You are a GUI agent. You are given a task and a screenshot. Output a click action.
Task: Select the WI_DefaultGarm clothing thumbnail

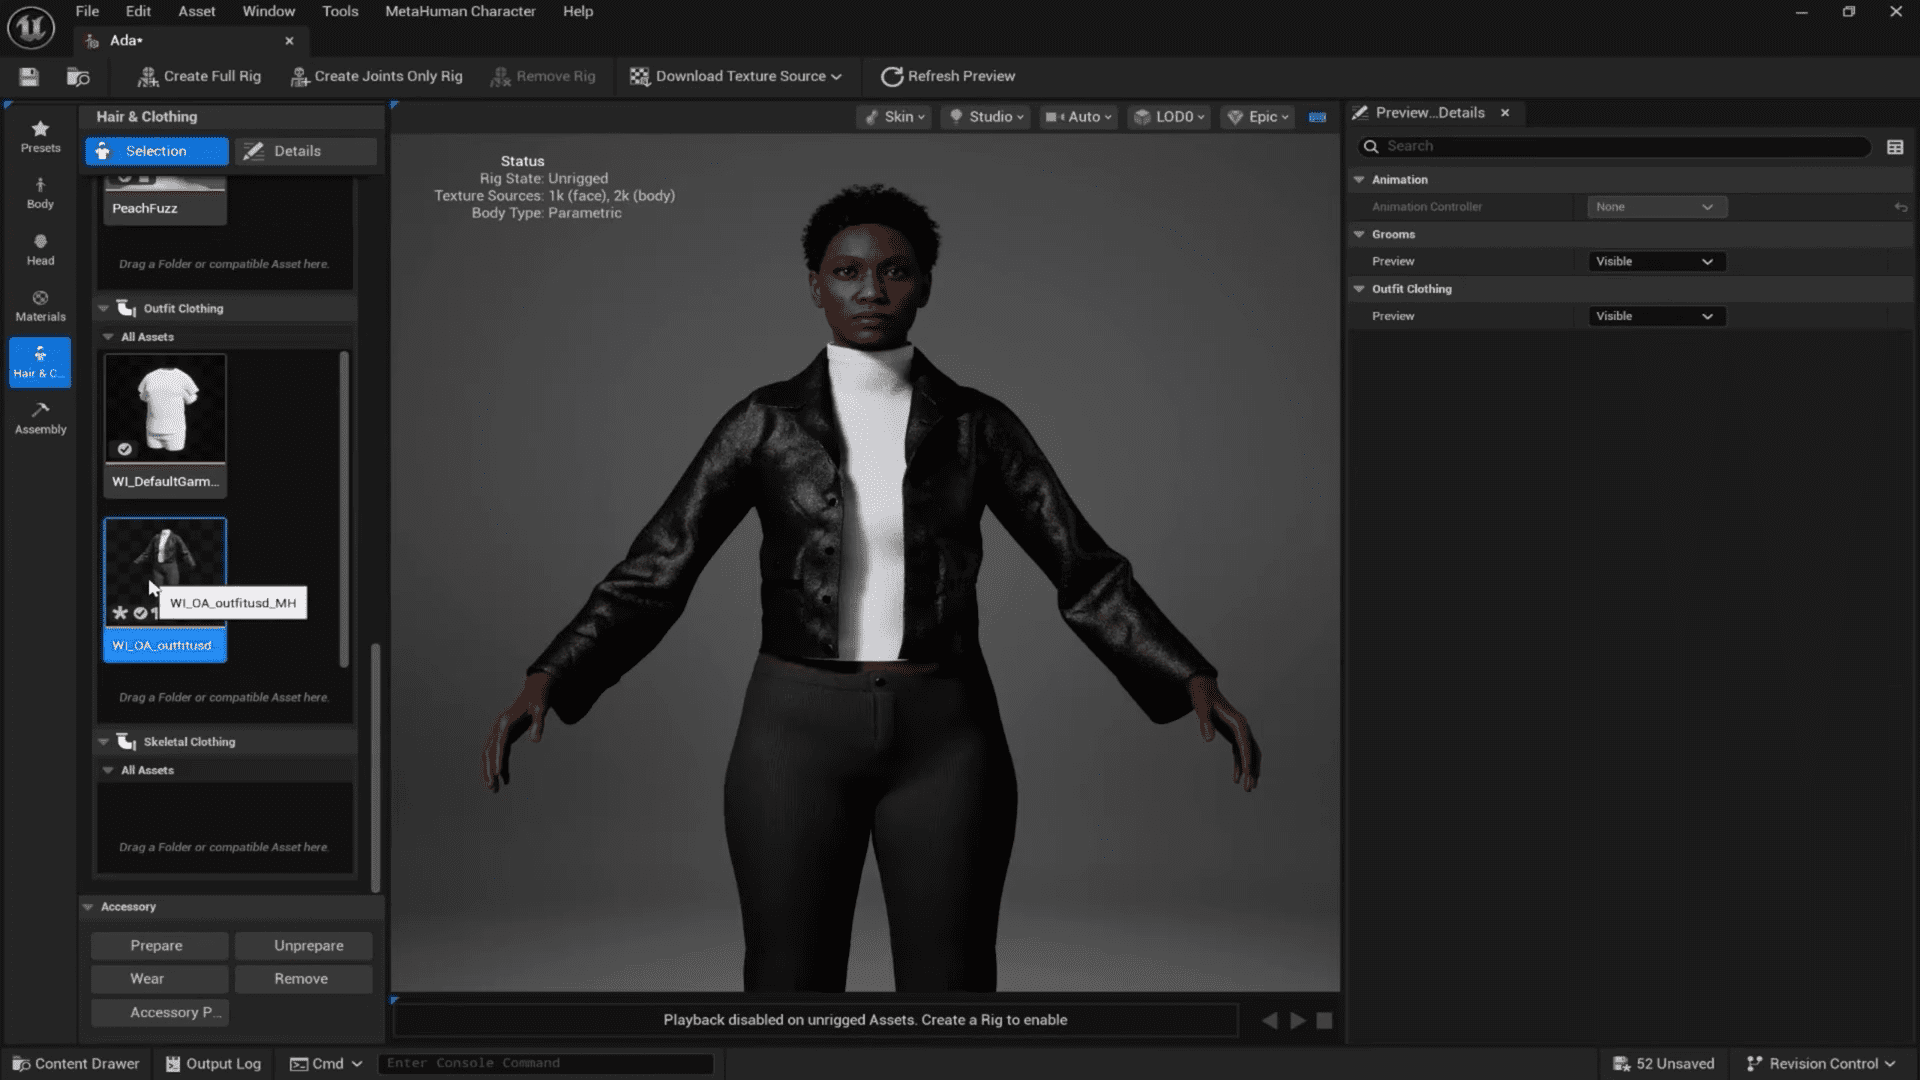click(x=165, y=408)
